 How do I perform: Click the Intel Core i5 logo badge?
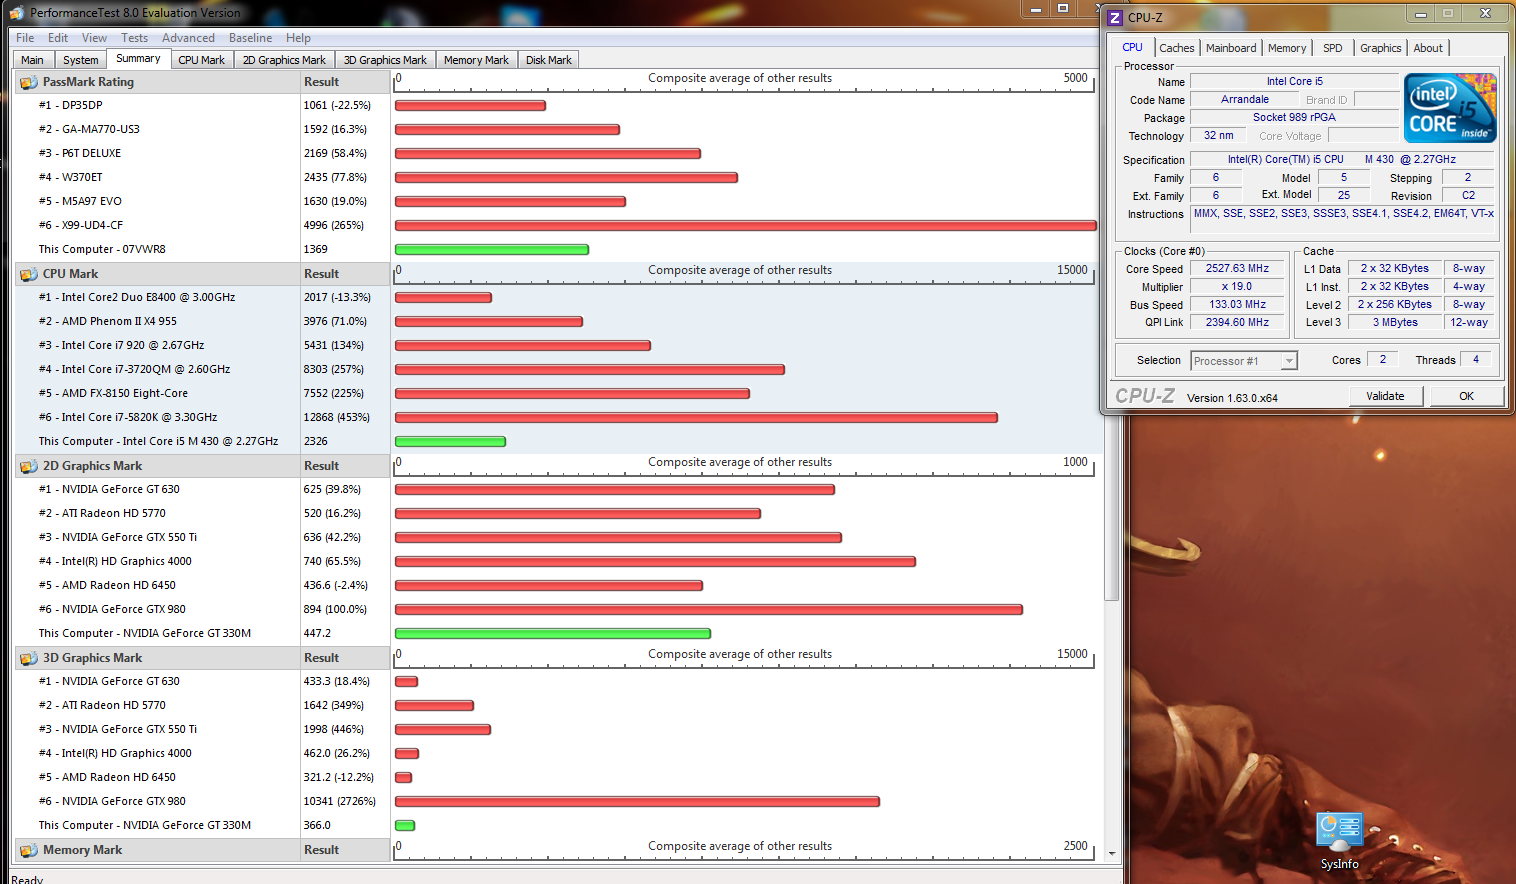coord(1450,108)
